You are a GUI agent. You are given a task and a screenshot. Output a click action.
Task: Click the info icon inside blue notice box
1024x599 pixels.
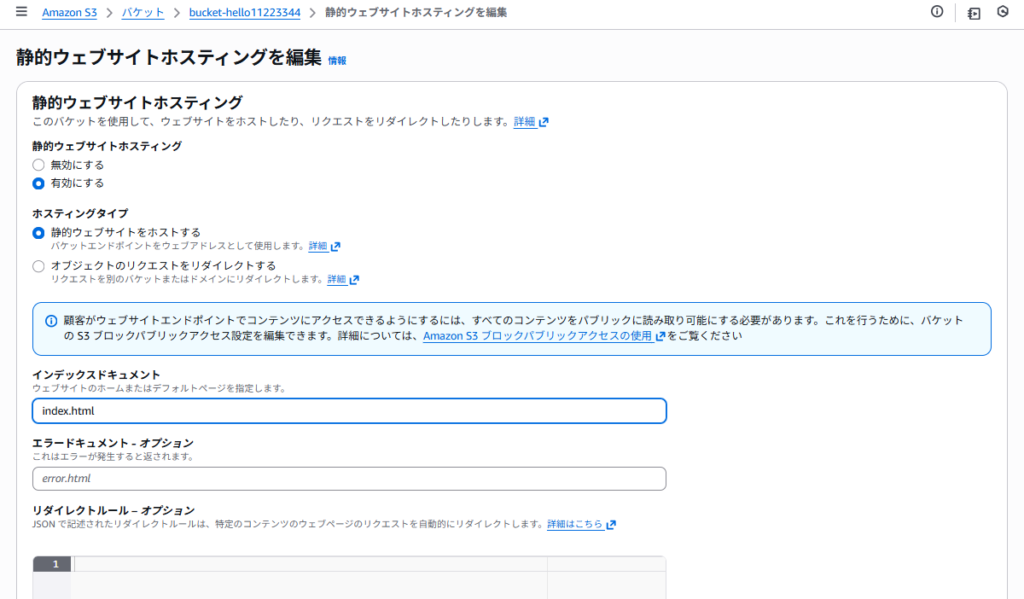(51, 321)
